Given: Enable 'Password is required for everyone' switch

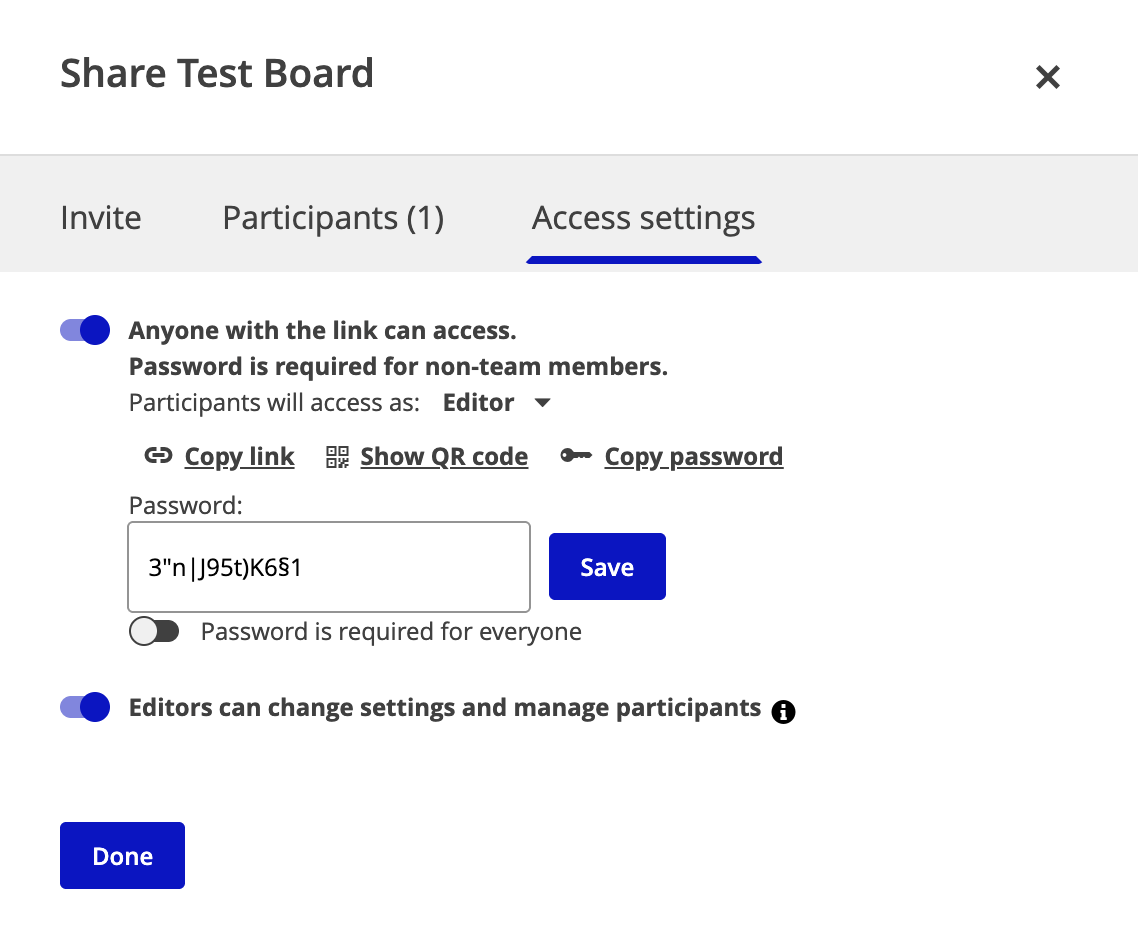Looking at the screenshot, I should coord(154,632).
